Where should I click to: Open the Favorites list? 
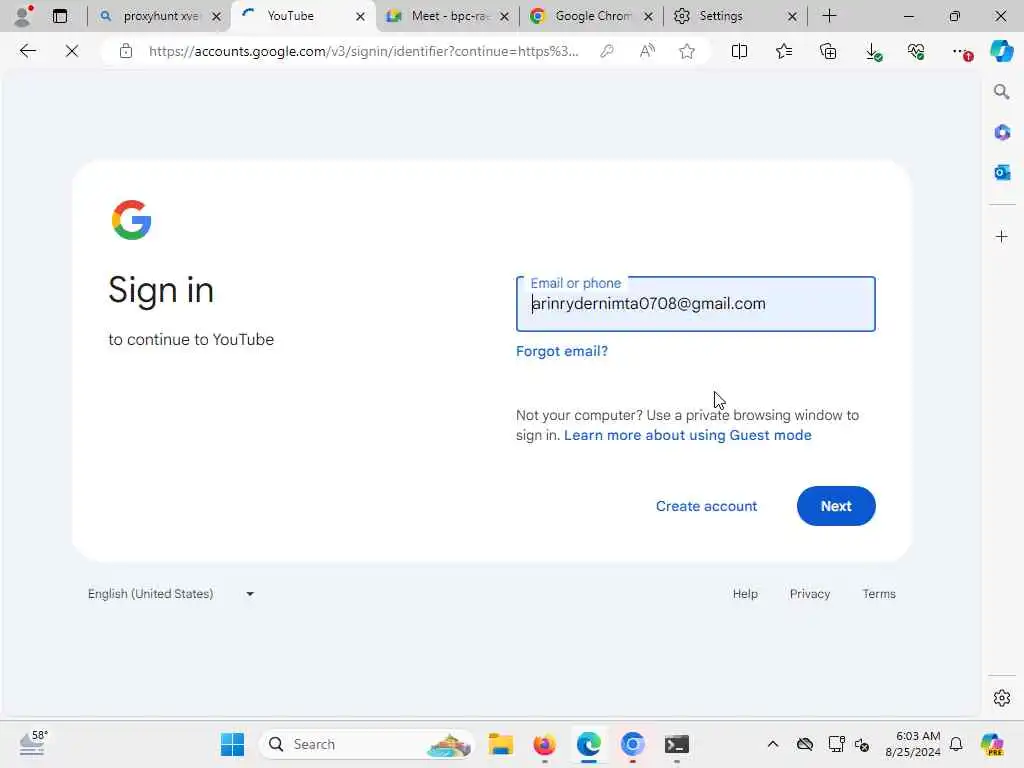click(784, 51)
